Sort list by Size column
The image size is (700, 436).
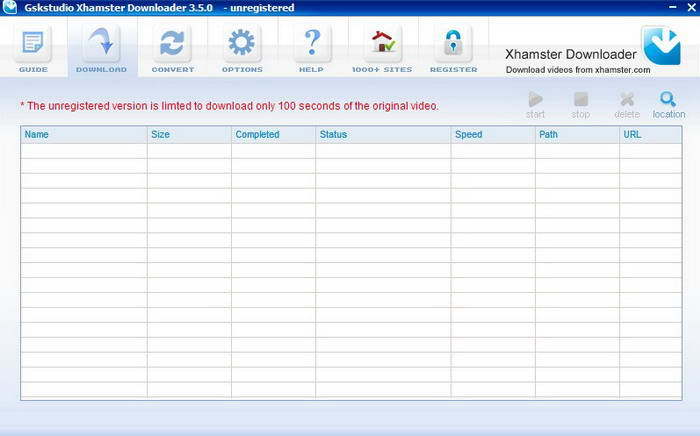189,134
